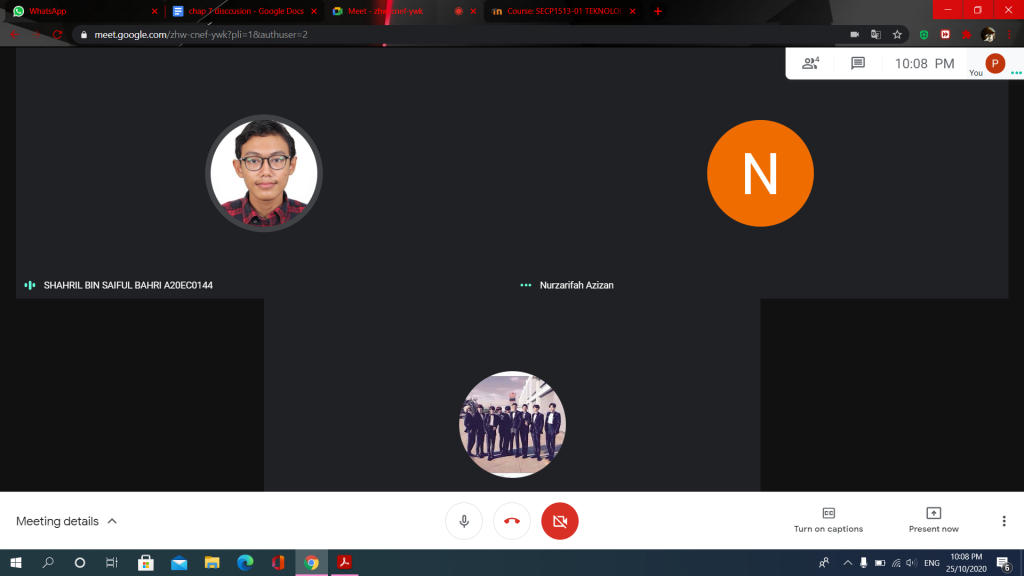
Task: Bookmark this page with the star icon
Action: [x=897, y=34]
